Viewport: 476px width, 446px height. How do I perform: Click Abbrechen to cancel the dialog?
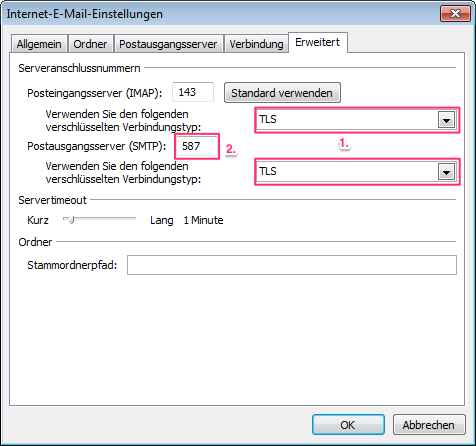coord(429,425)
